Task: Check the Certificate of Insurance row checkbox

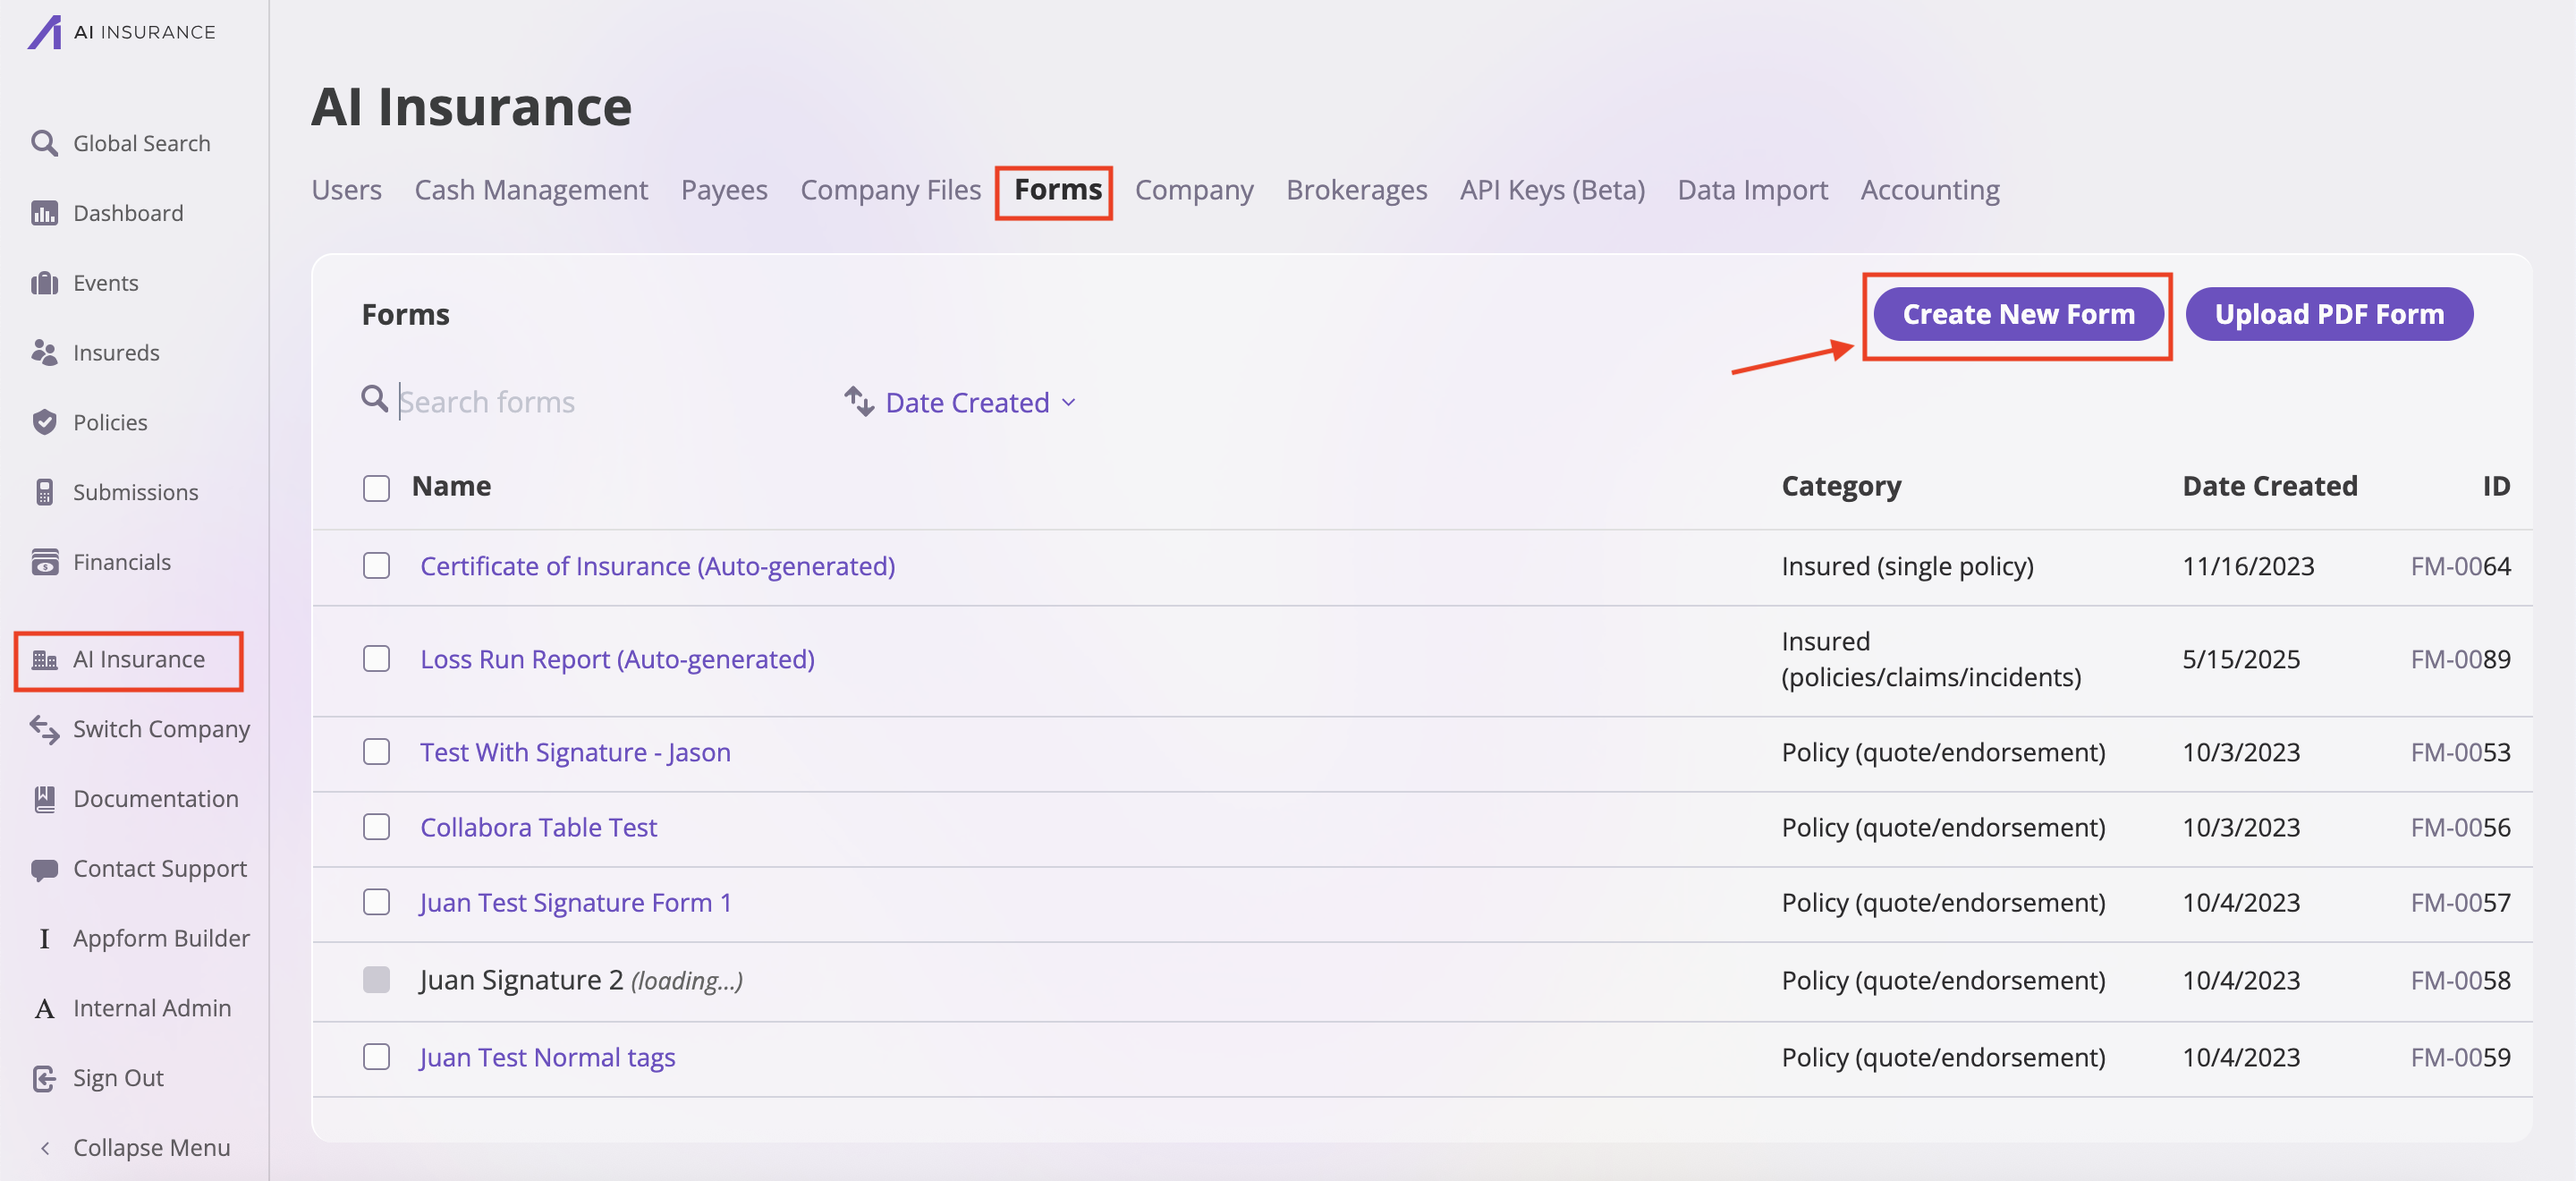Action: point(376,566)
